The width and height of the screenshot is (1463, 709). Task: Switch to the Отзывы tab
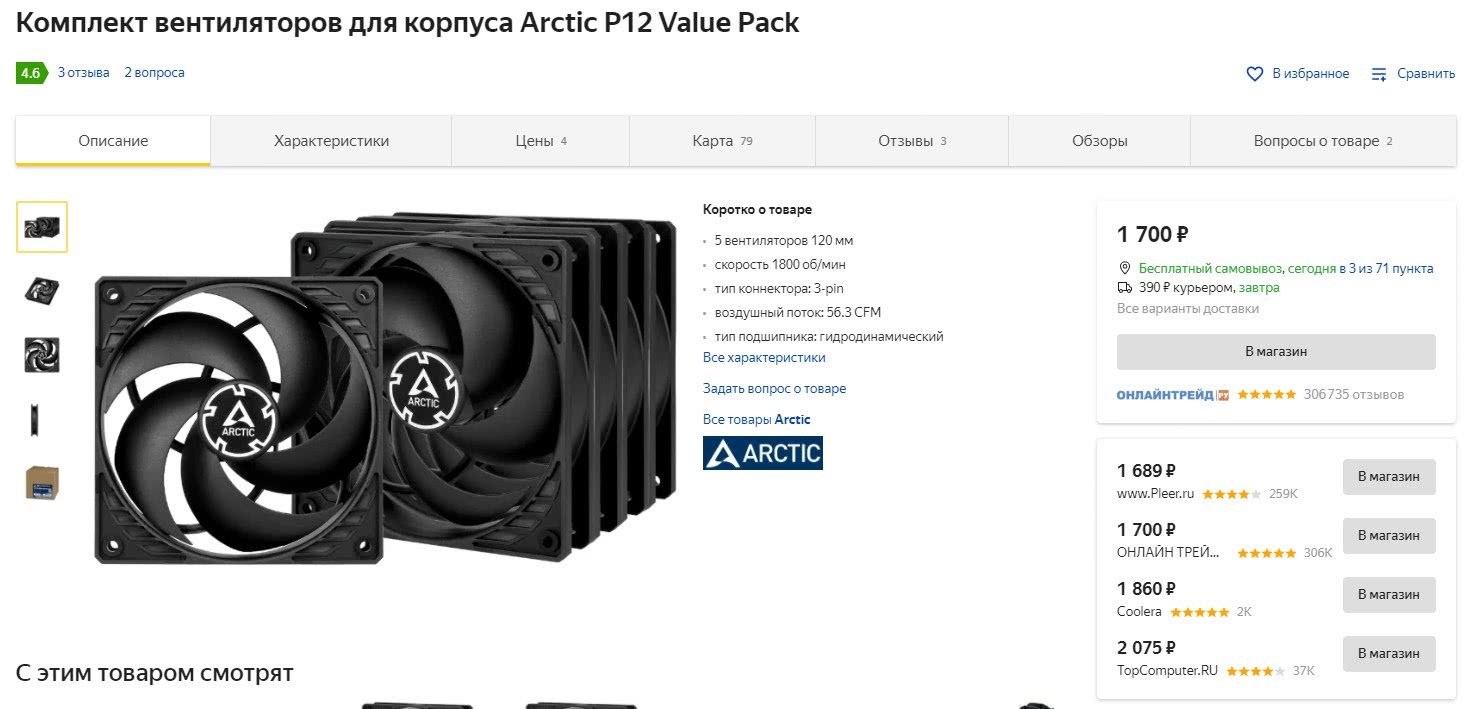click(x=912, y=141)
